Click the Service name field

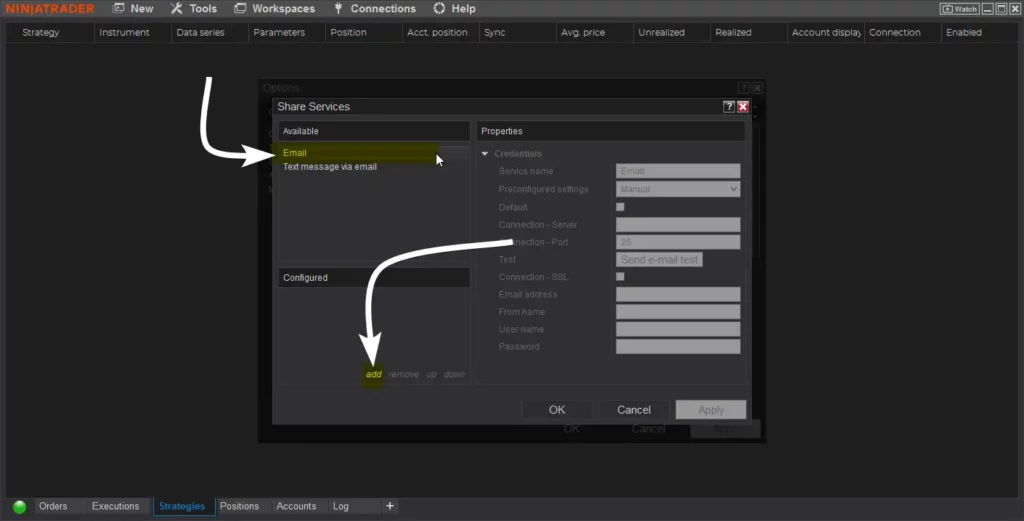click(678, 171)
